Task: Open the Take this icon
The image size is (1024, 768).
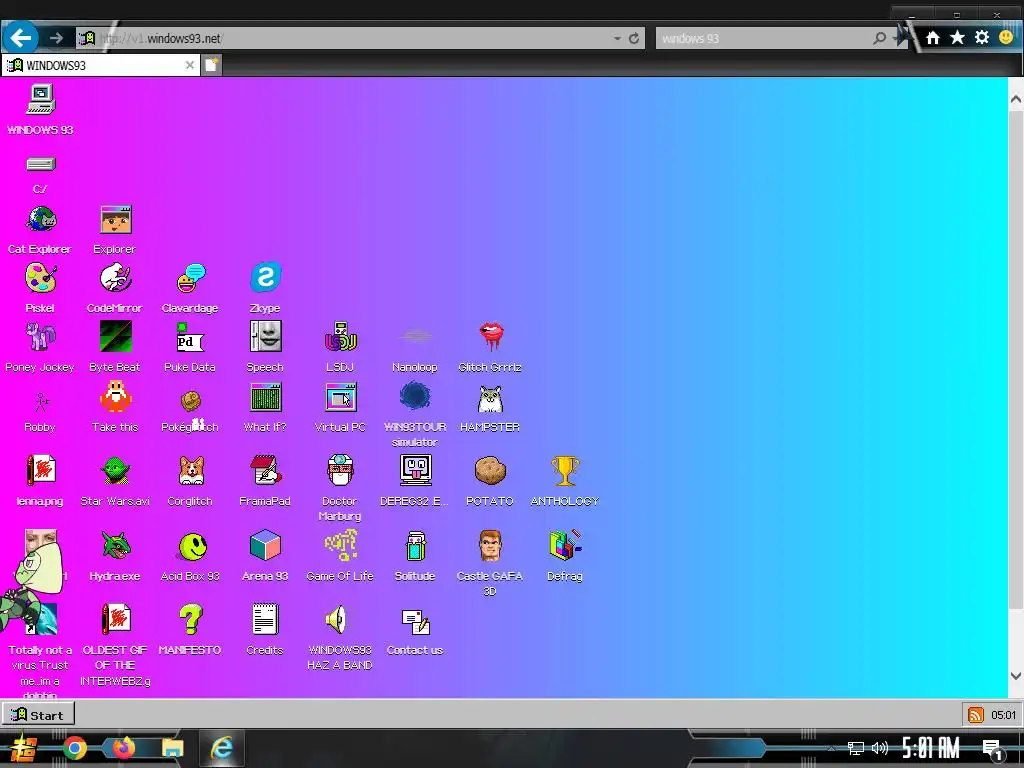Action: tap(116, 396)
